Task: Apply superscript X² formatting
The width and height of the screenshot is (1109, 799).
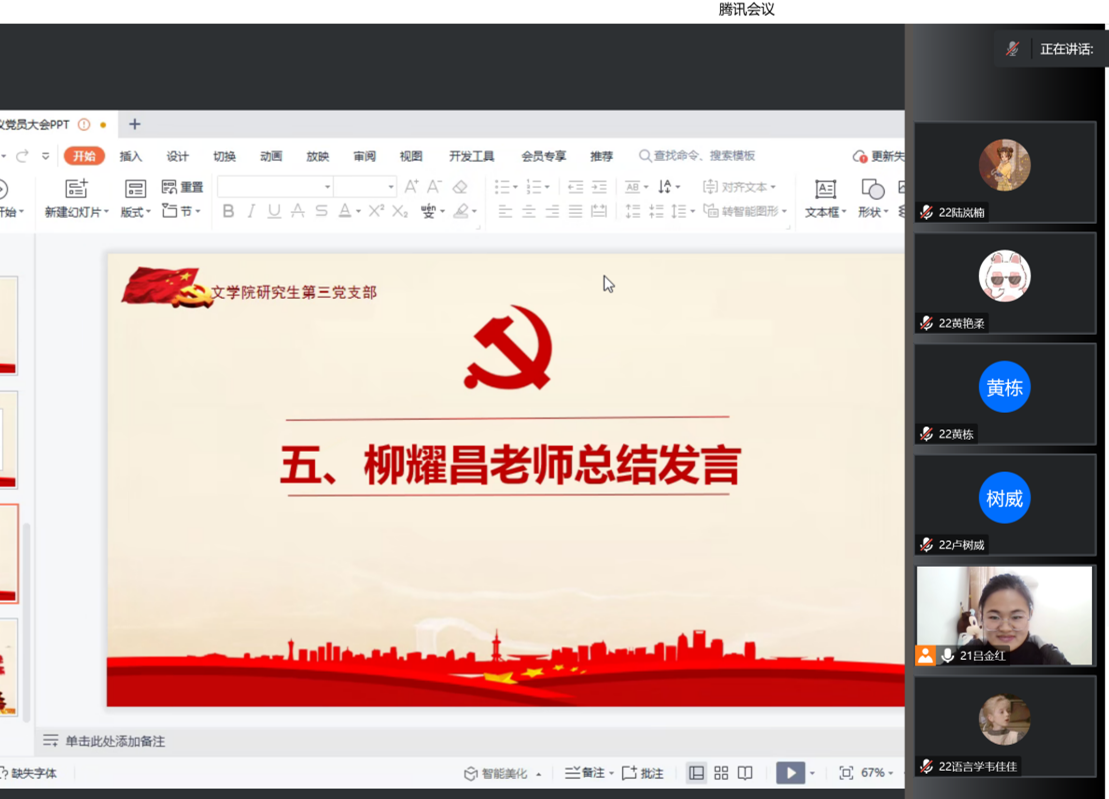Action: [x=376, y=211]
